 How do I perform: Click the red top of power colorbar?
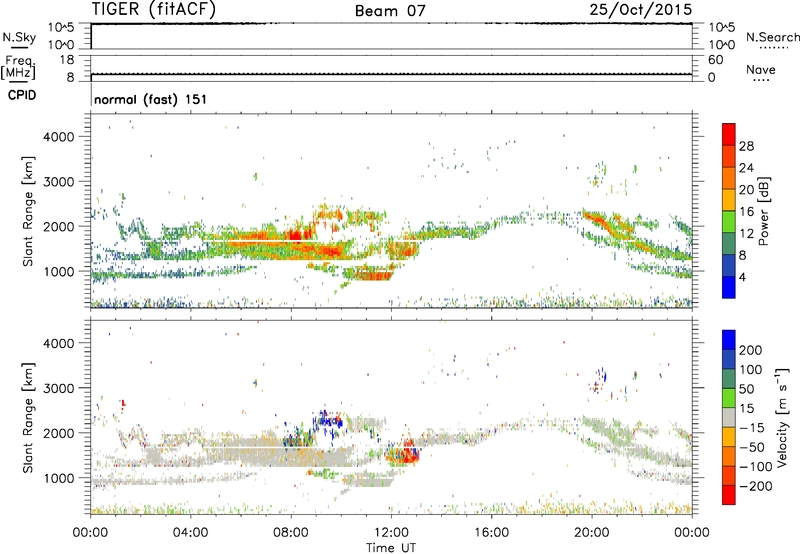click(729, 134)
